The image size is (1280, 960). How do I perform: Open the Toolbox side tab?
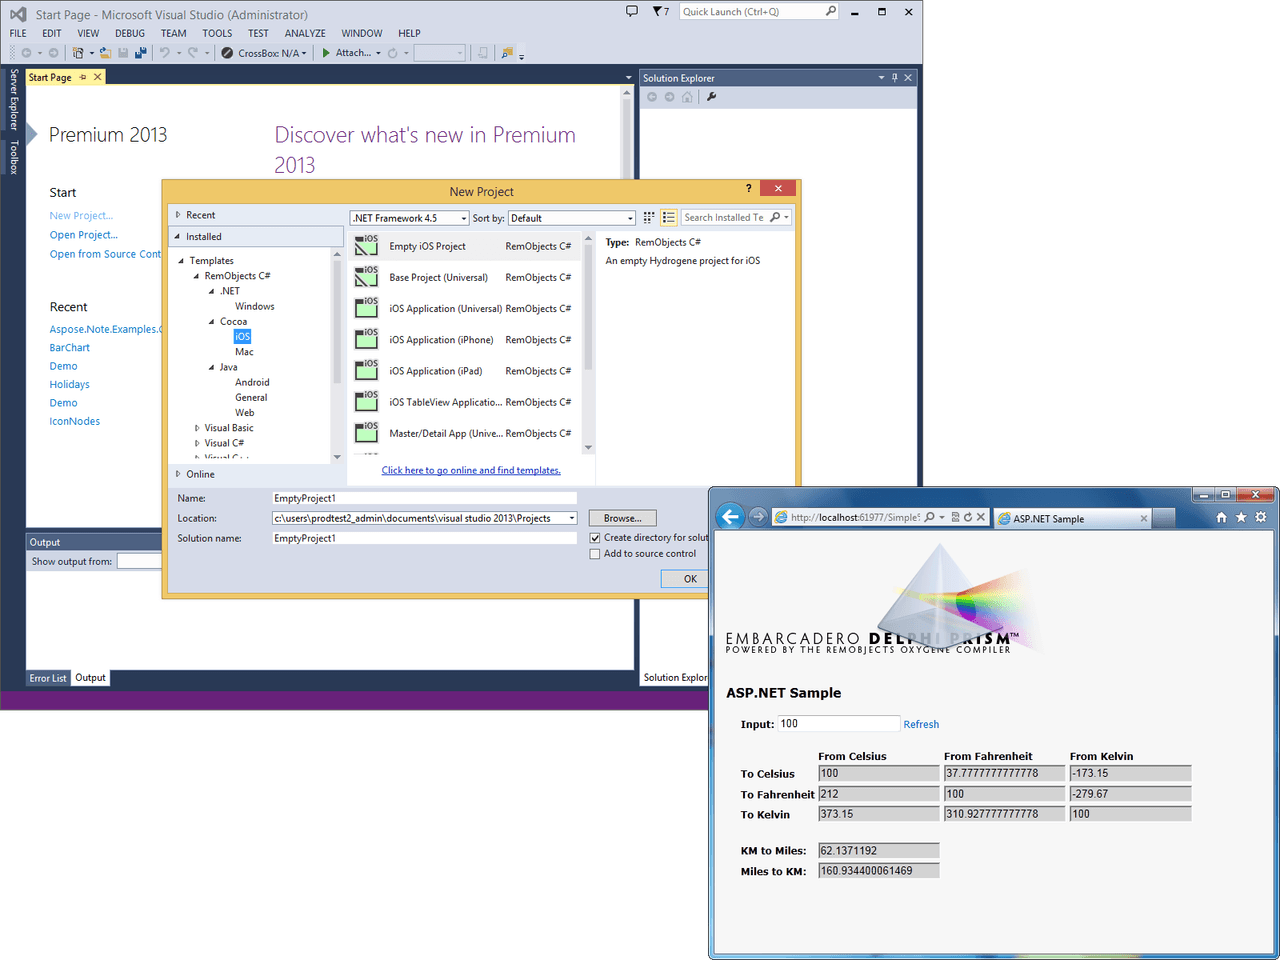pyautogui.click(x=14, y=157)
